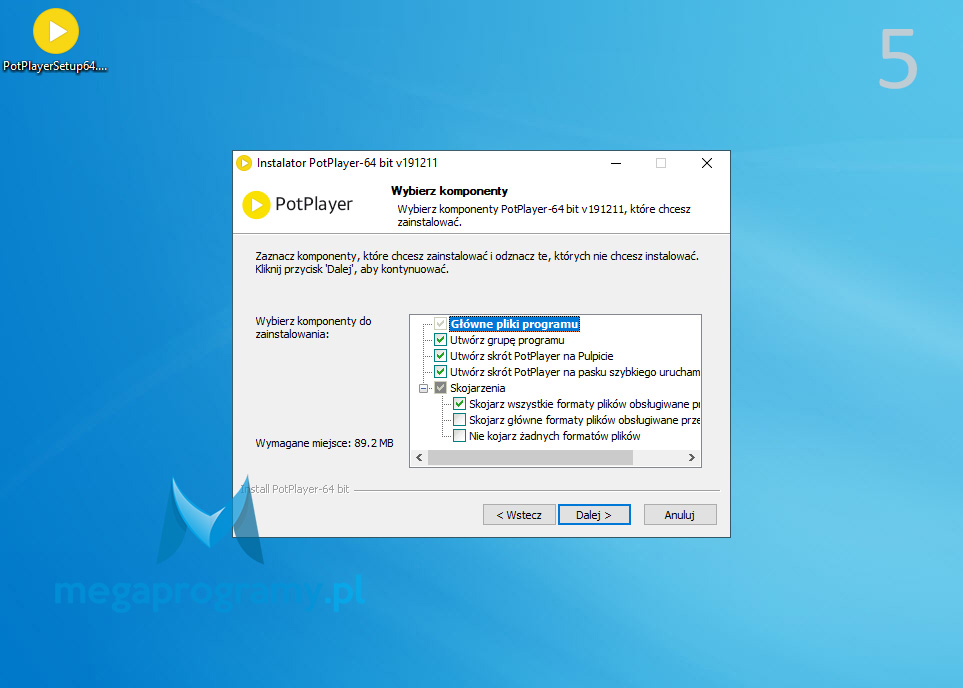Select the 'Skojarzenia' label text
Viewport: 963px width, 688px height.
(477, 388)
